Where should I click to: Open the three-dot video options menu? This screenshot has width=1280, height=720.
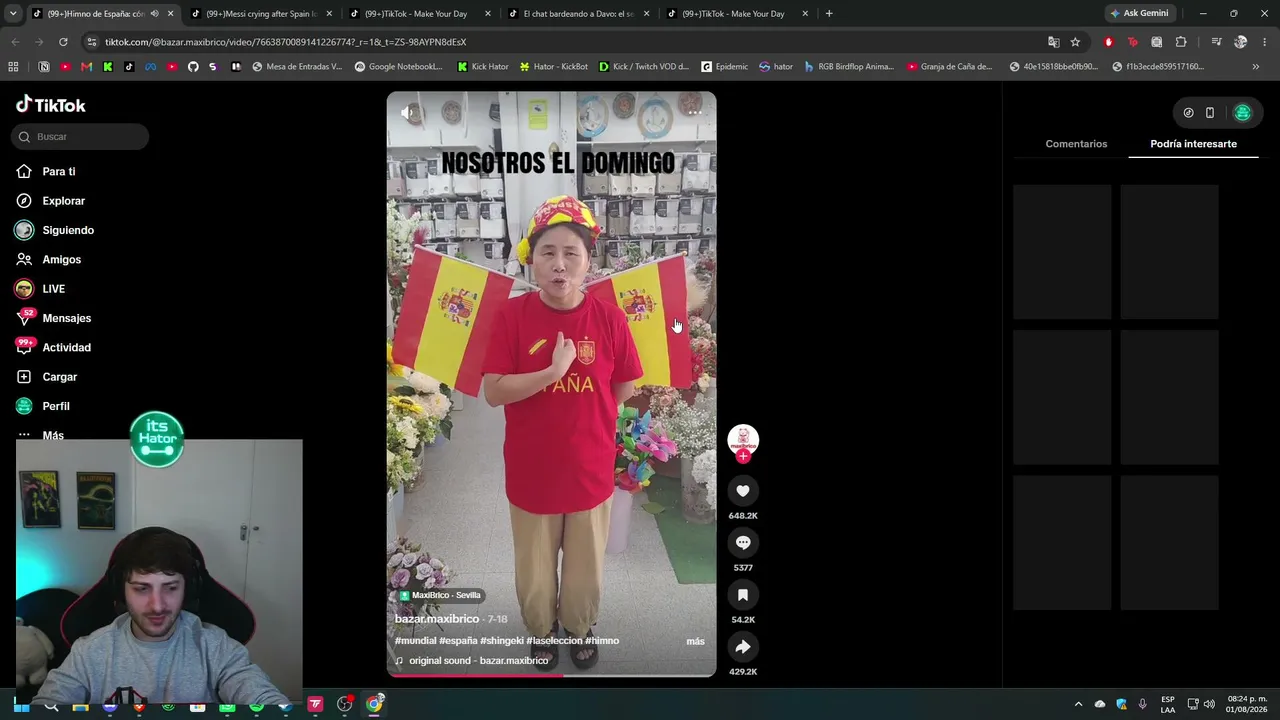click(x=695, y=113)
